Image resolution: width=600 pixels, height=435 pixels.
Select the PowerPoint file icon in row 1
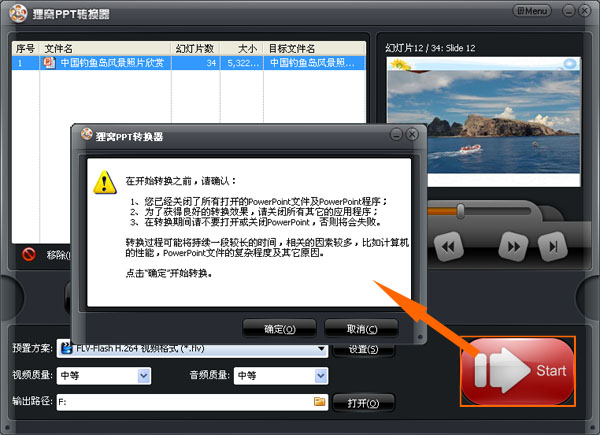tap(49, 62)
